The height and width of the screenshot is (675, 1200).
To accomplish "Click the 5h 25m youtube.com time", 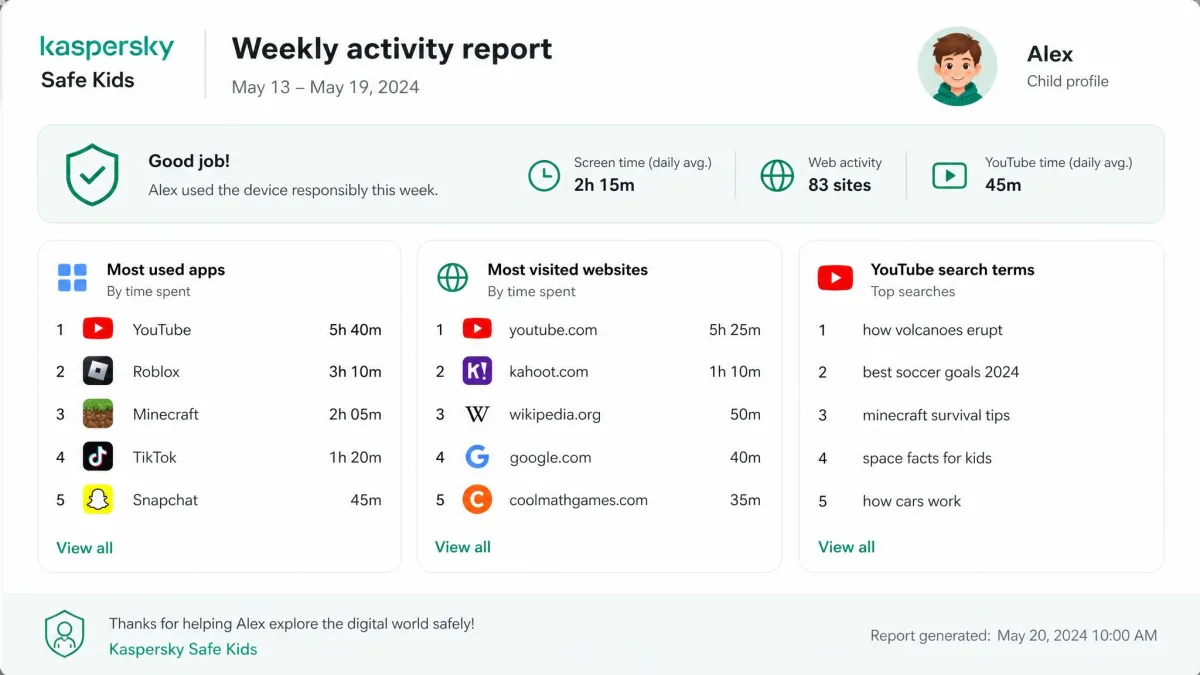I will [x=735, y=330].
